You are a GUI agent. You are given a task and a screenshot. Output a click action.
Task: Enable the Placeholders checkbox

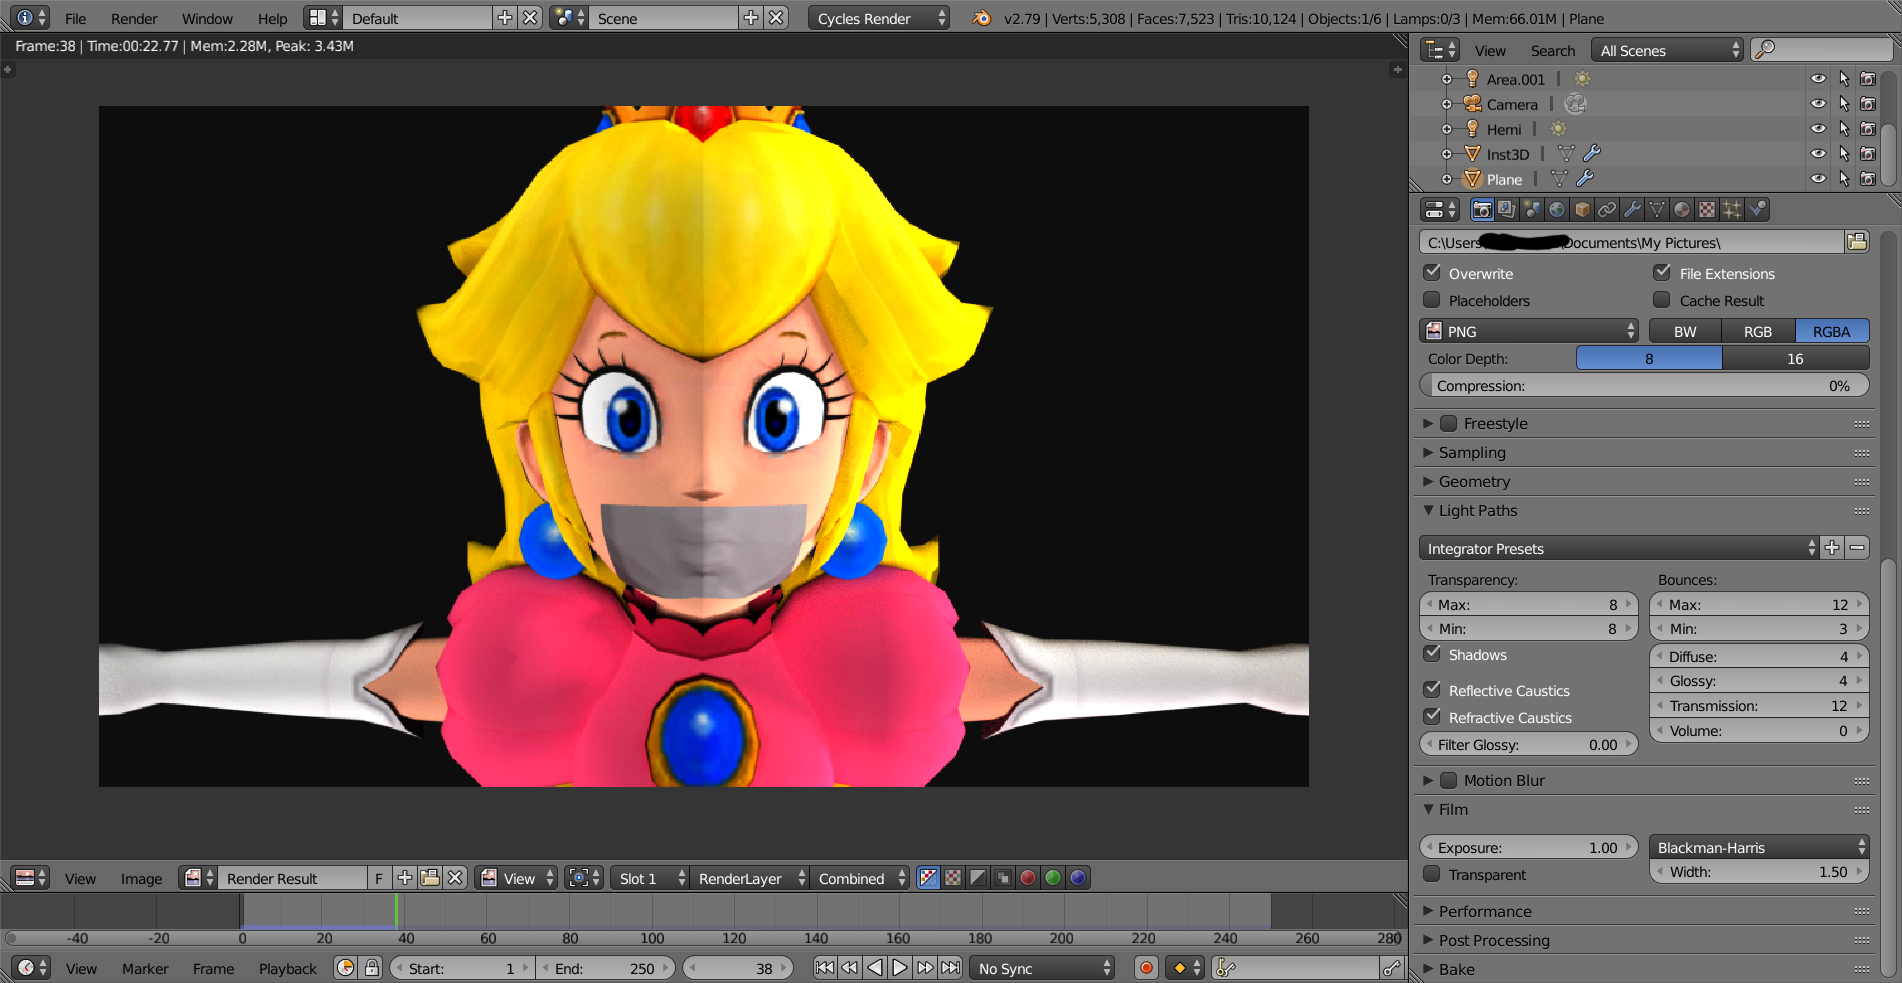click(1432, 299)
